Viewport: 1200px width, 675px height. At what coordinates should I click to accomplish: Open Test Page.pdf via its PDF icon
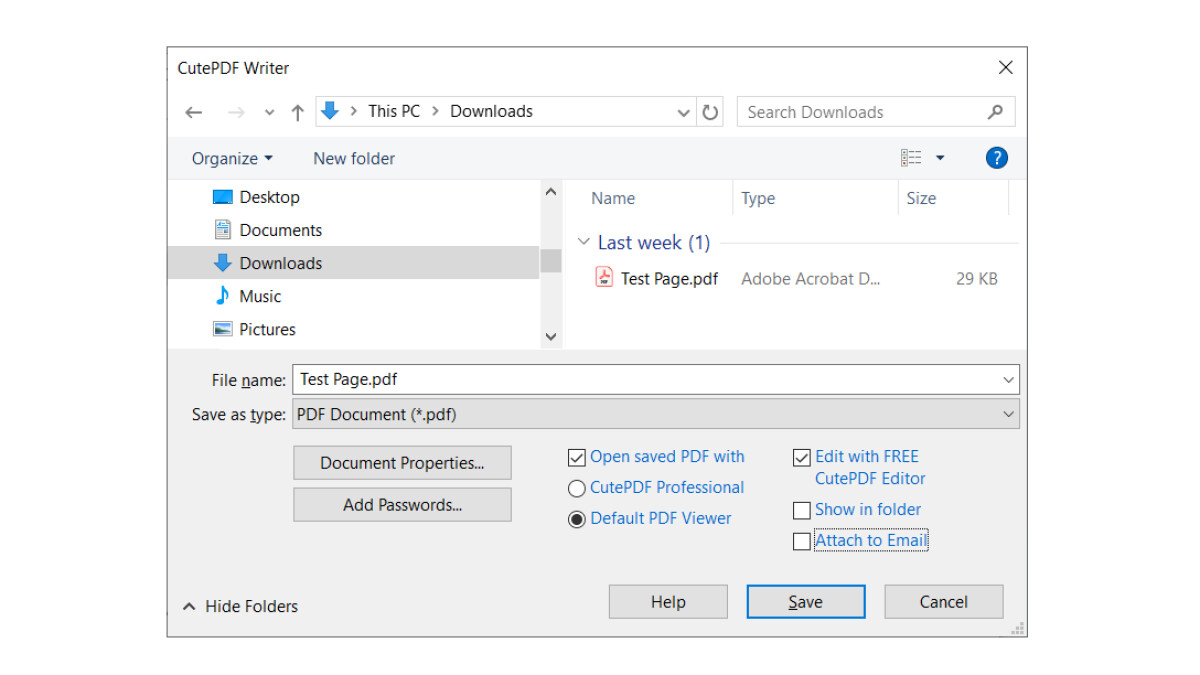603,278
